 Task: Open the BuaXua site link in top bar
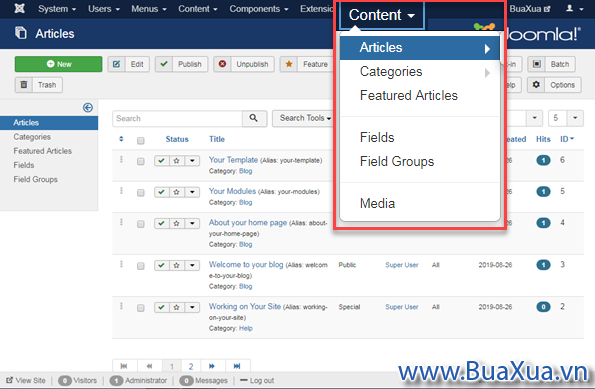[530, 9]
